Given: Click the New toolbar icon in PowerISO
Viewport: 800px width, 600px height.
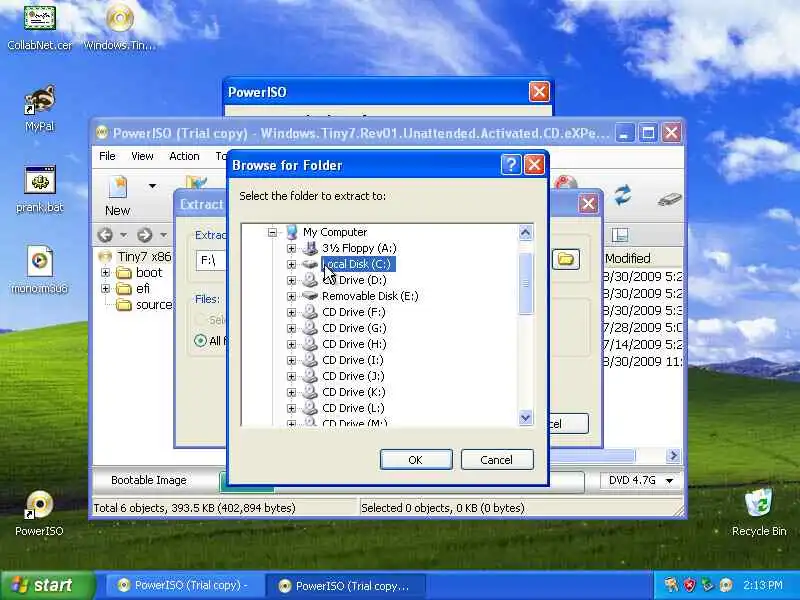Looking at the screenshot, I should point(117,196).
